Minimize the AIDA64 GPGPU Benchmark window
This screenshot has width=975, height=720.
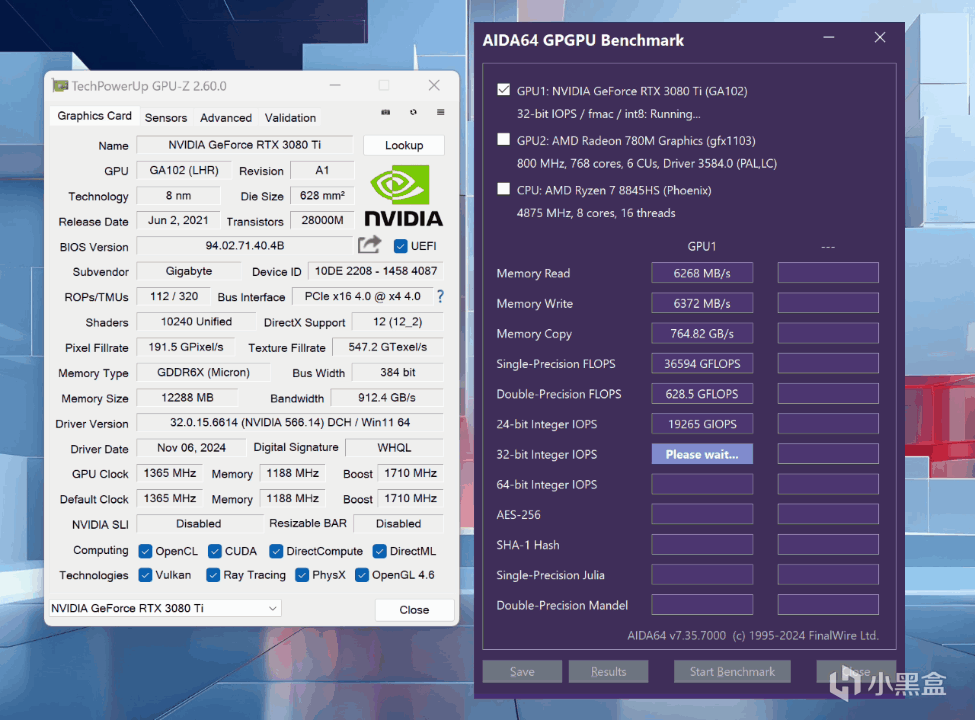pos(829,37)
